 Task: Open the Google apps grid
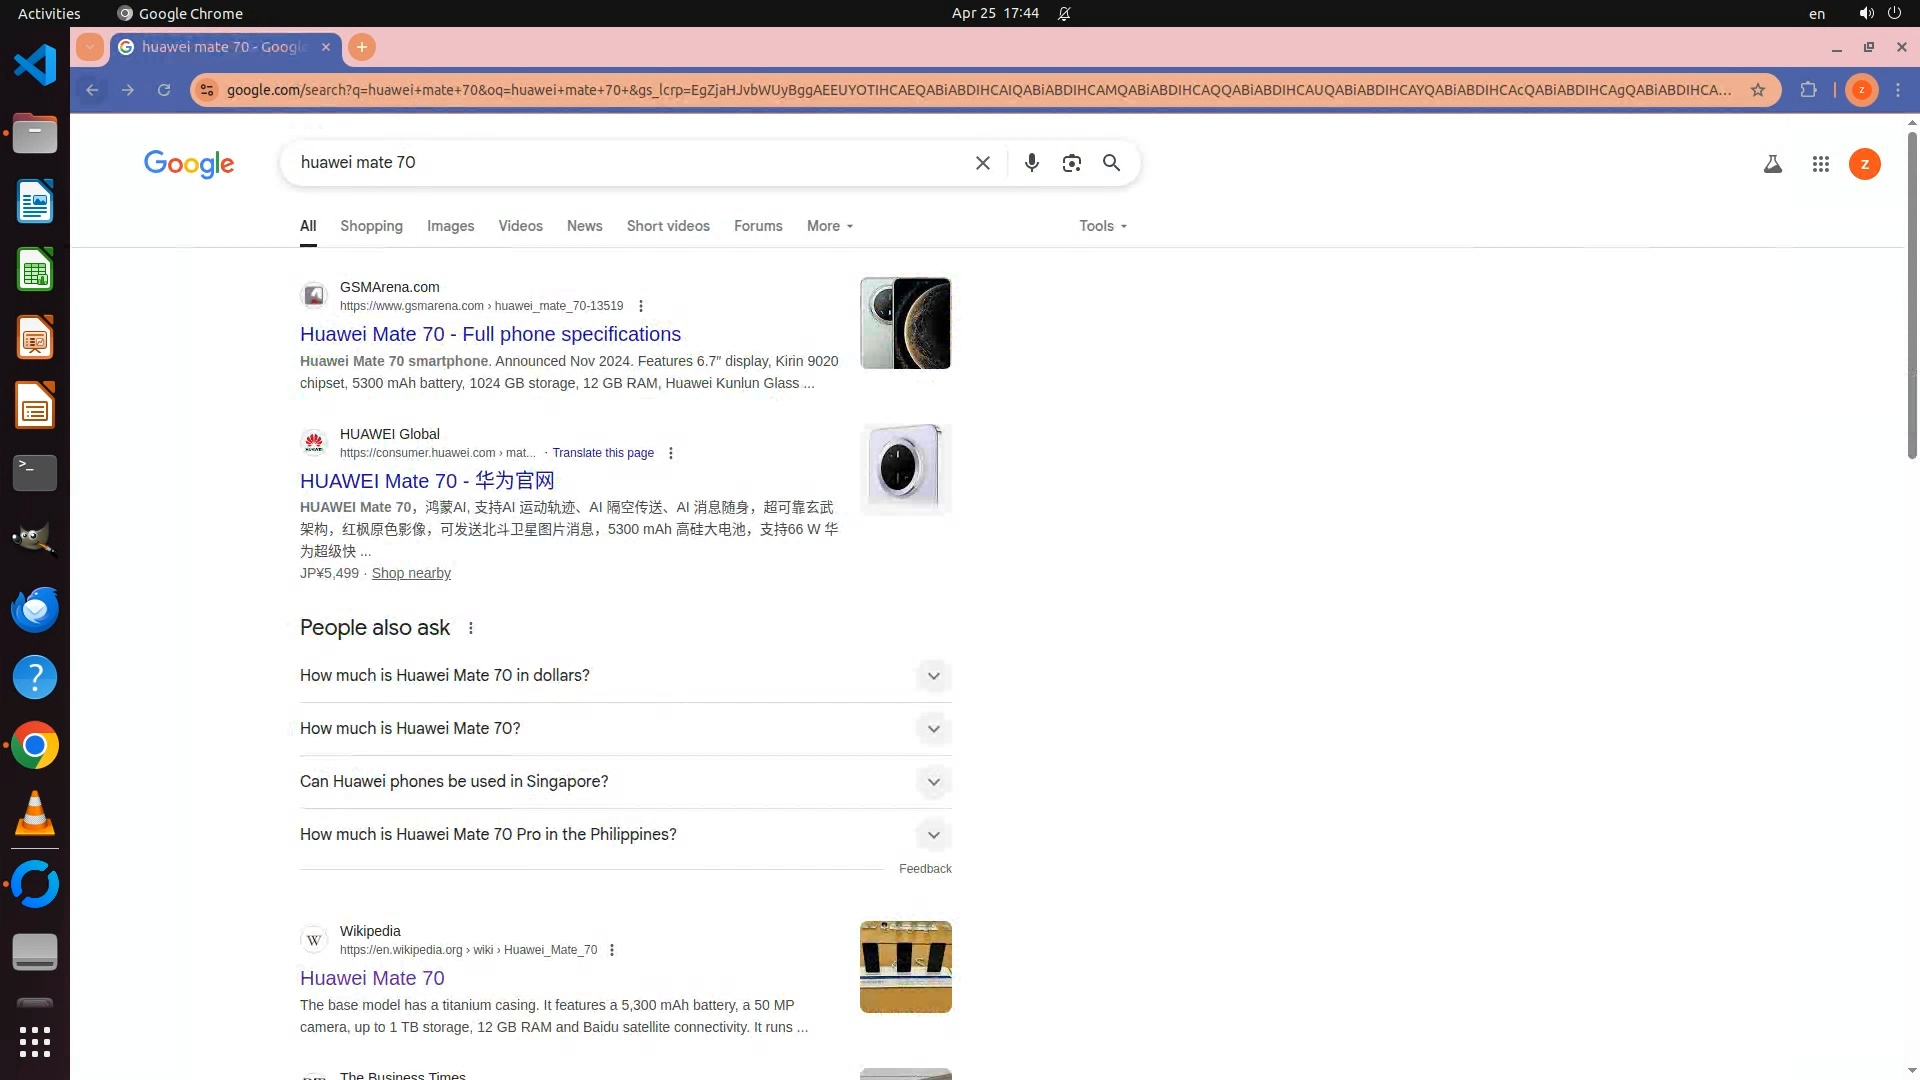(x=1820, y=164)
